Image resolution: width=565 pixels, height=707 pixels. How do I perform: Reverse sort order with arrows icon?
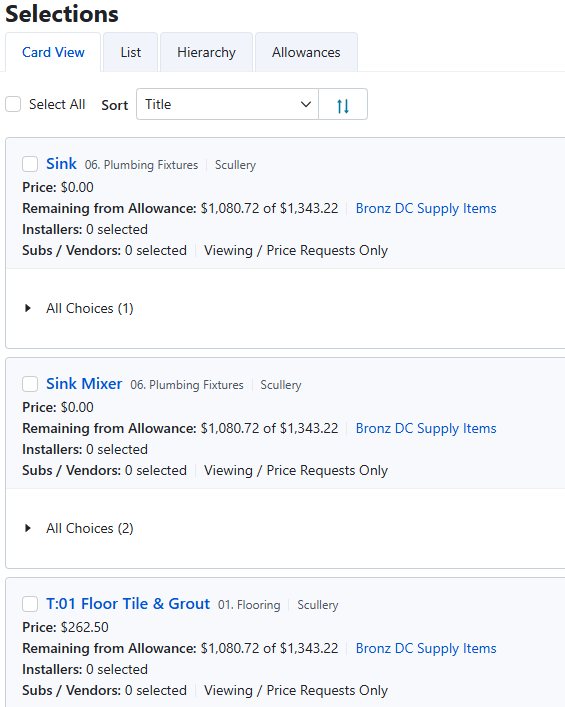[343, 105]
